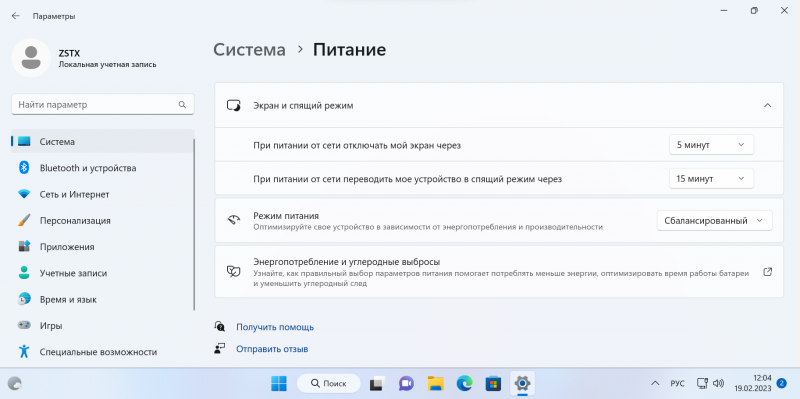
Task: Open Учетные записи settings
Action: coord(102,273)
